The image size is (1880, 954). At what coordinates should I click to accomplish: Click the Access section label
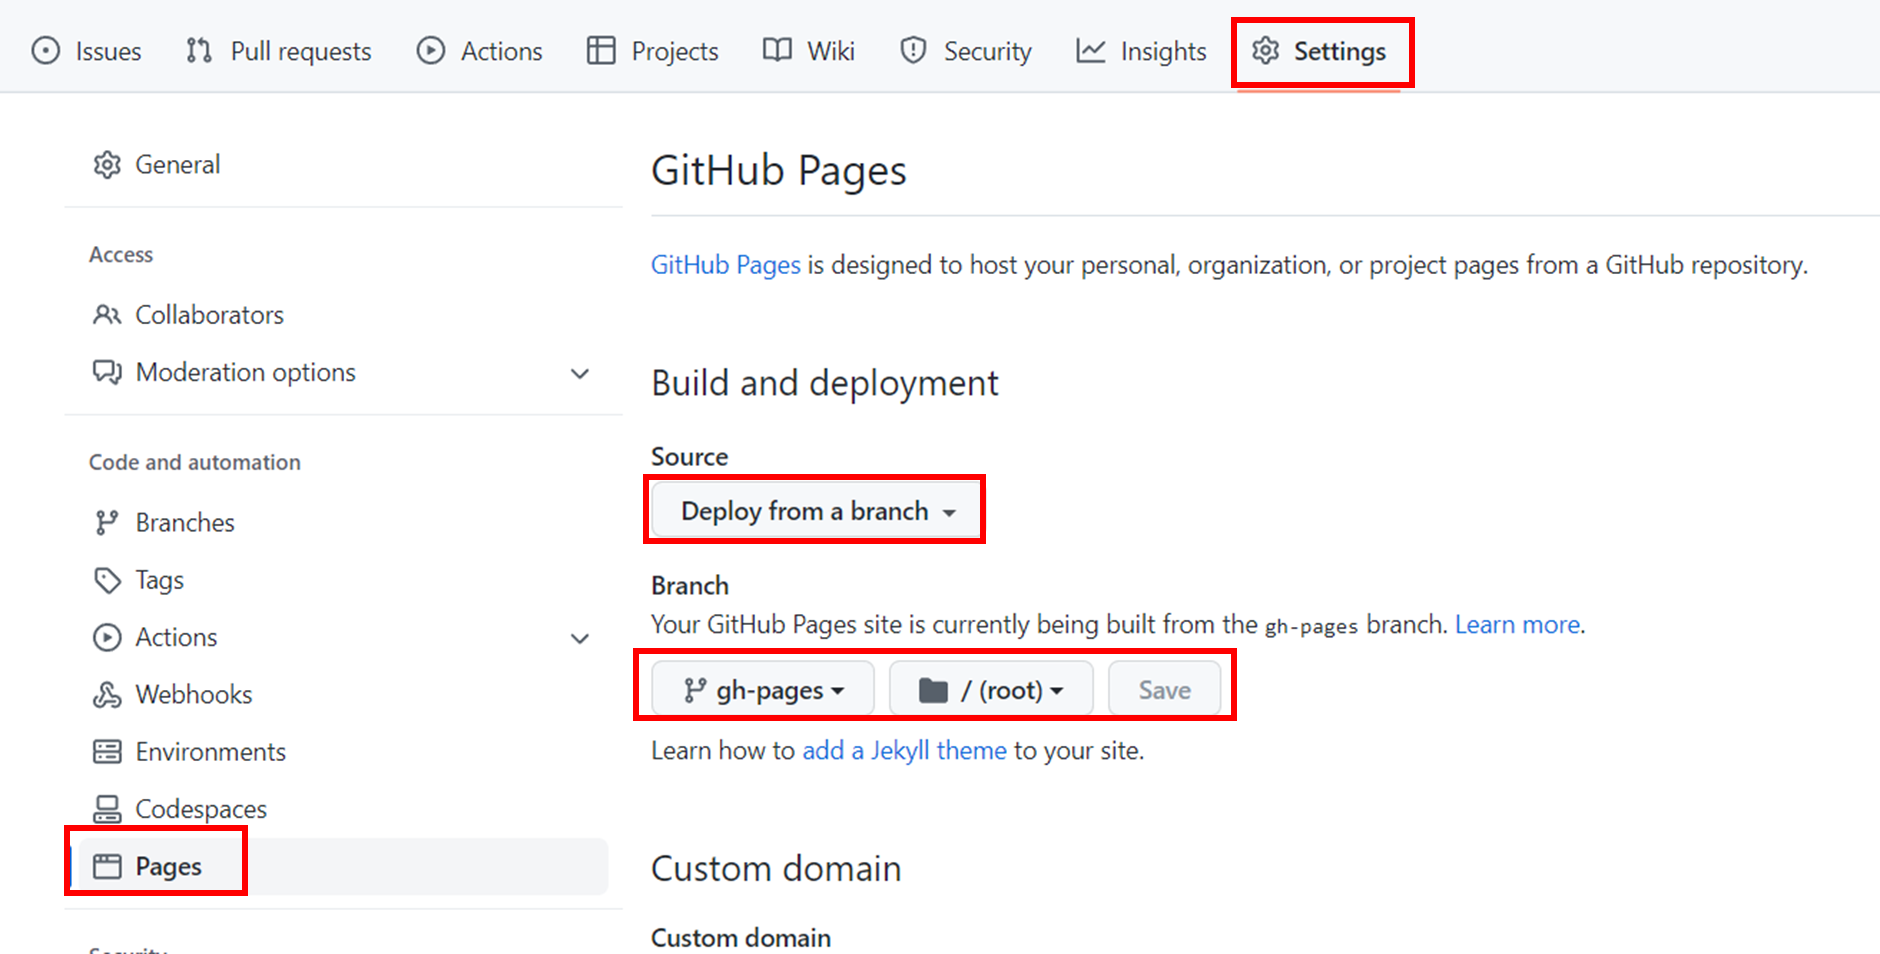(x=121, y=255)
